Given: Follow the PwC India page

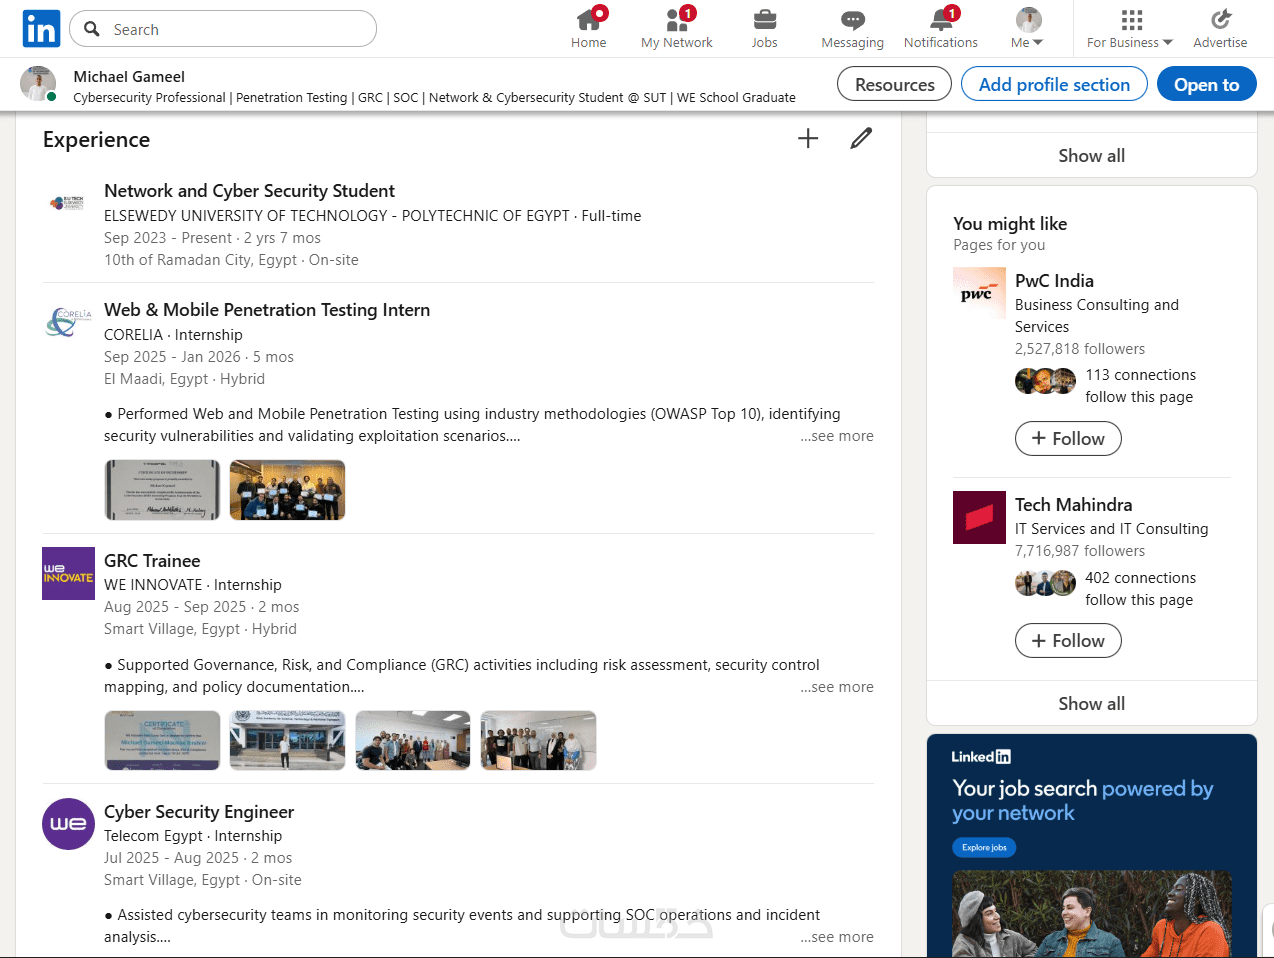Looking at the screenshot, I should [x=1068, y=439].
